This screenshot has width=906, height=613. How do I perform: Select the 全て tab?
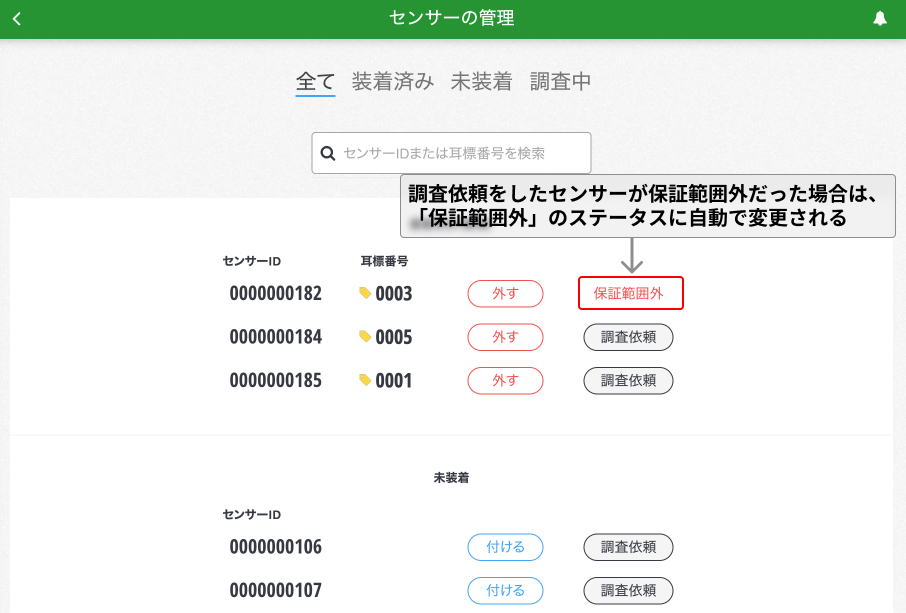click(x=315, y=82)
